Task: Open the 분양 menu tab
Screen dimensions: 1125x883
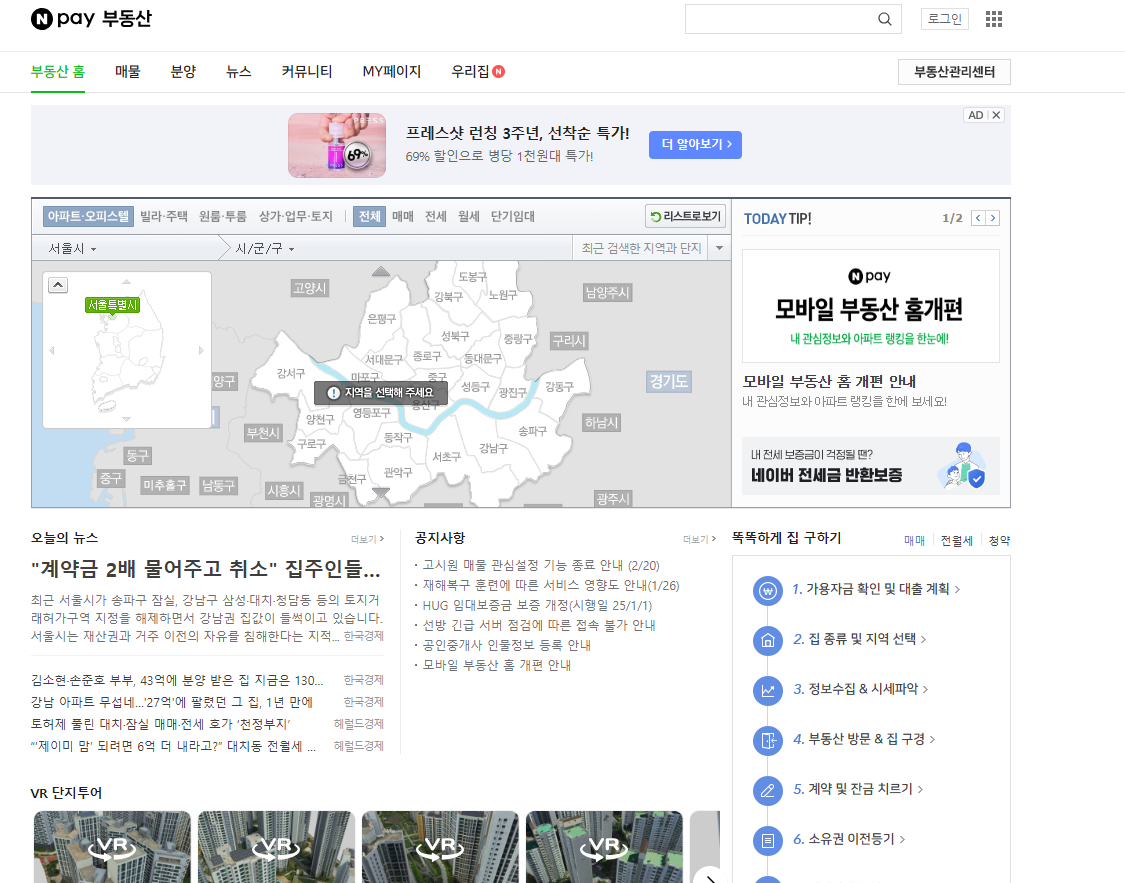Action: click(x=183, y=71)
